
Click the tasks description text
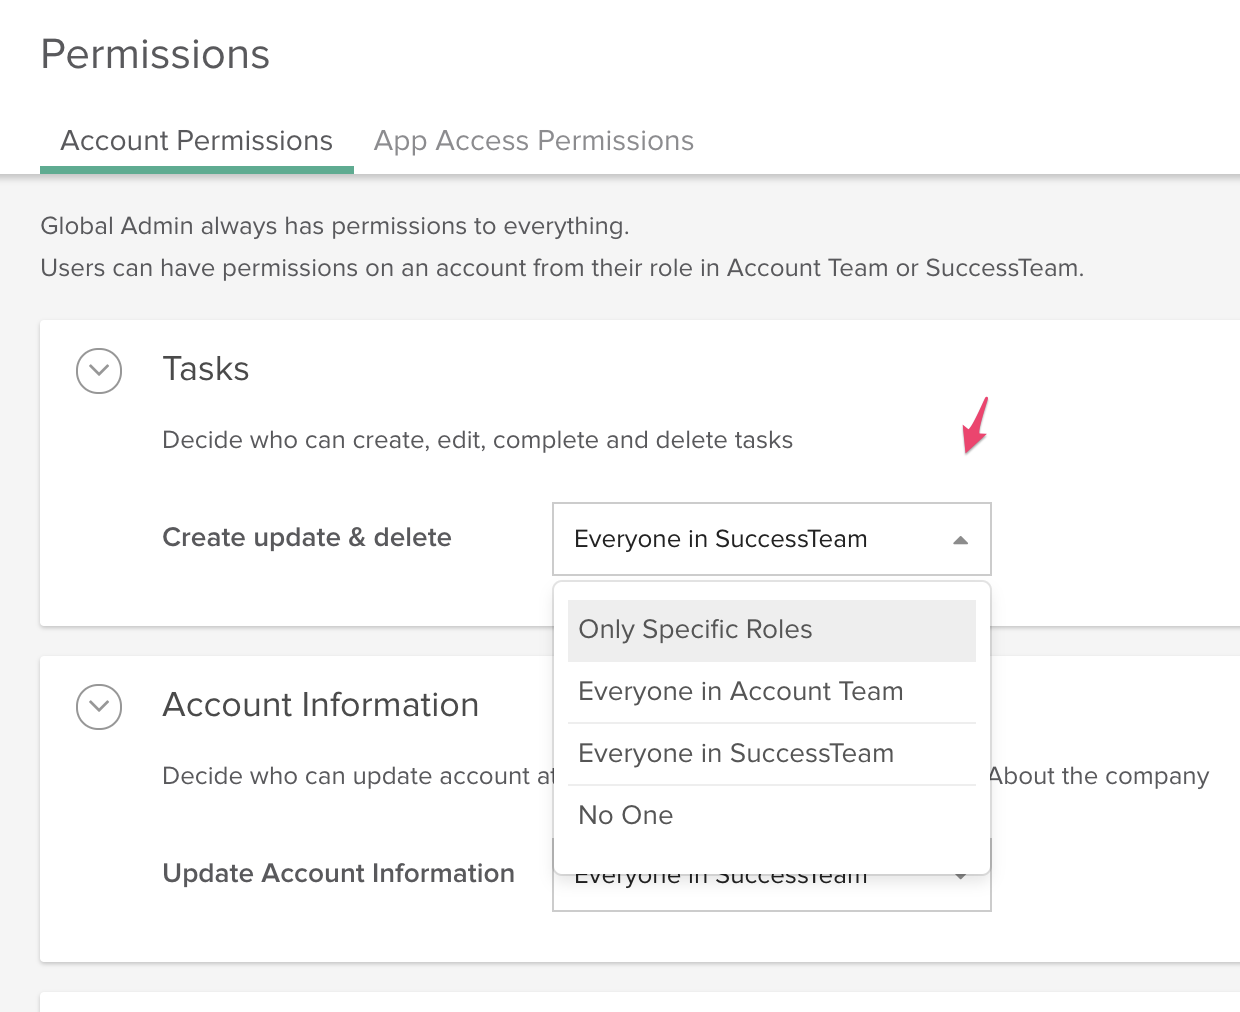click(x=478, y=440)
